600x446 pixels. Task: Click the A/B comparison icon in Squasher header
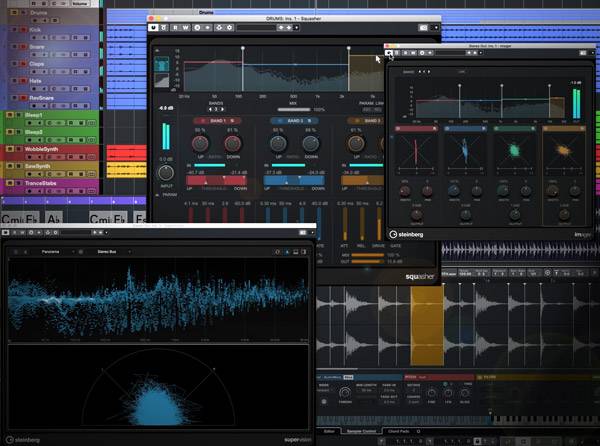(197, 28)
